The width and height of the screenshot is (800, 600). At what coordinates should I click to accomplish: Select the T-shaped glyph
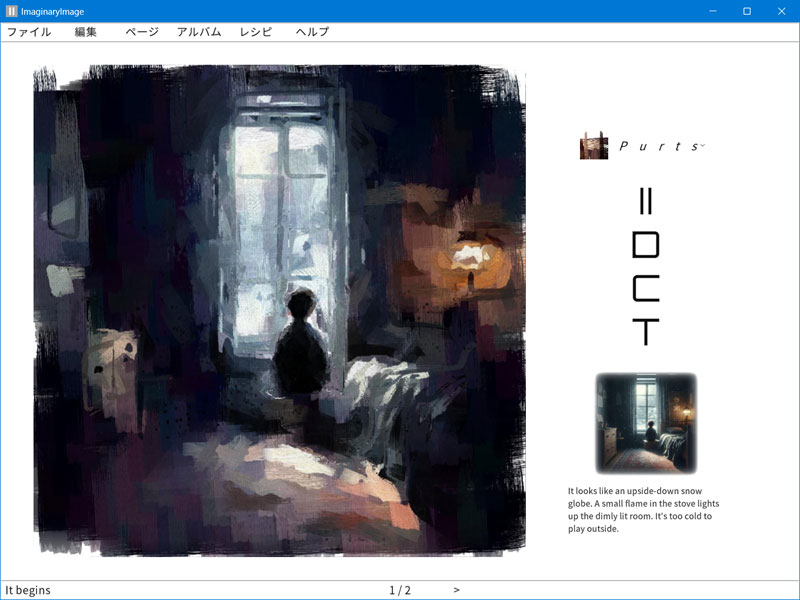pos(646,332)
